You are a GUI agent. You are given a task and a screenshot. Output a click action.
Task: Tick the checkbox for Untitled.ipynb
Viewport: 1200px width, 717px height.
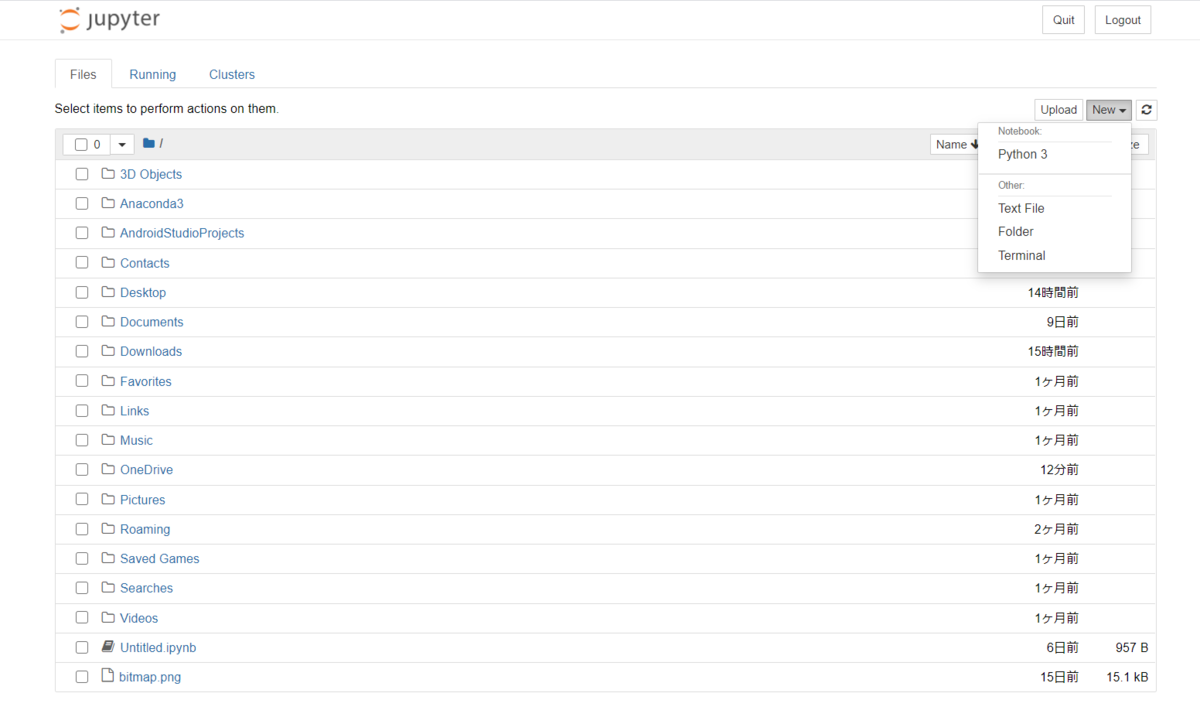pyautogui.click(x=82, y=648)
